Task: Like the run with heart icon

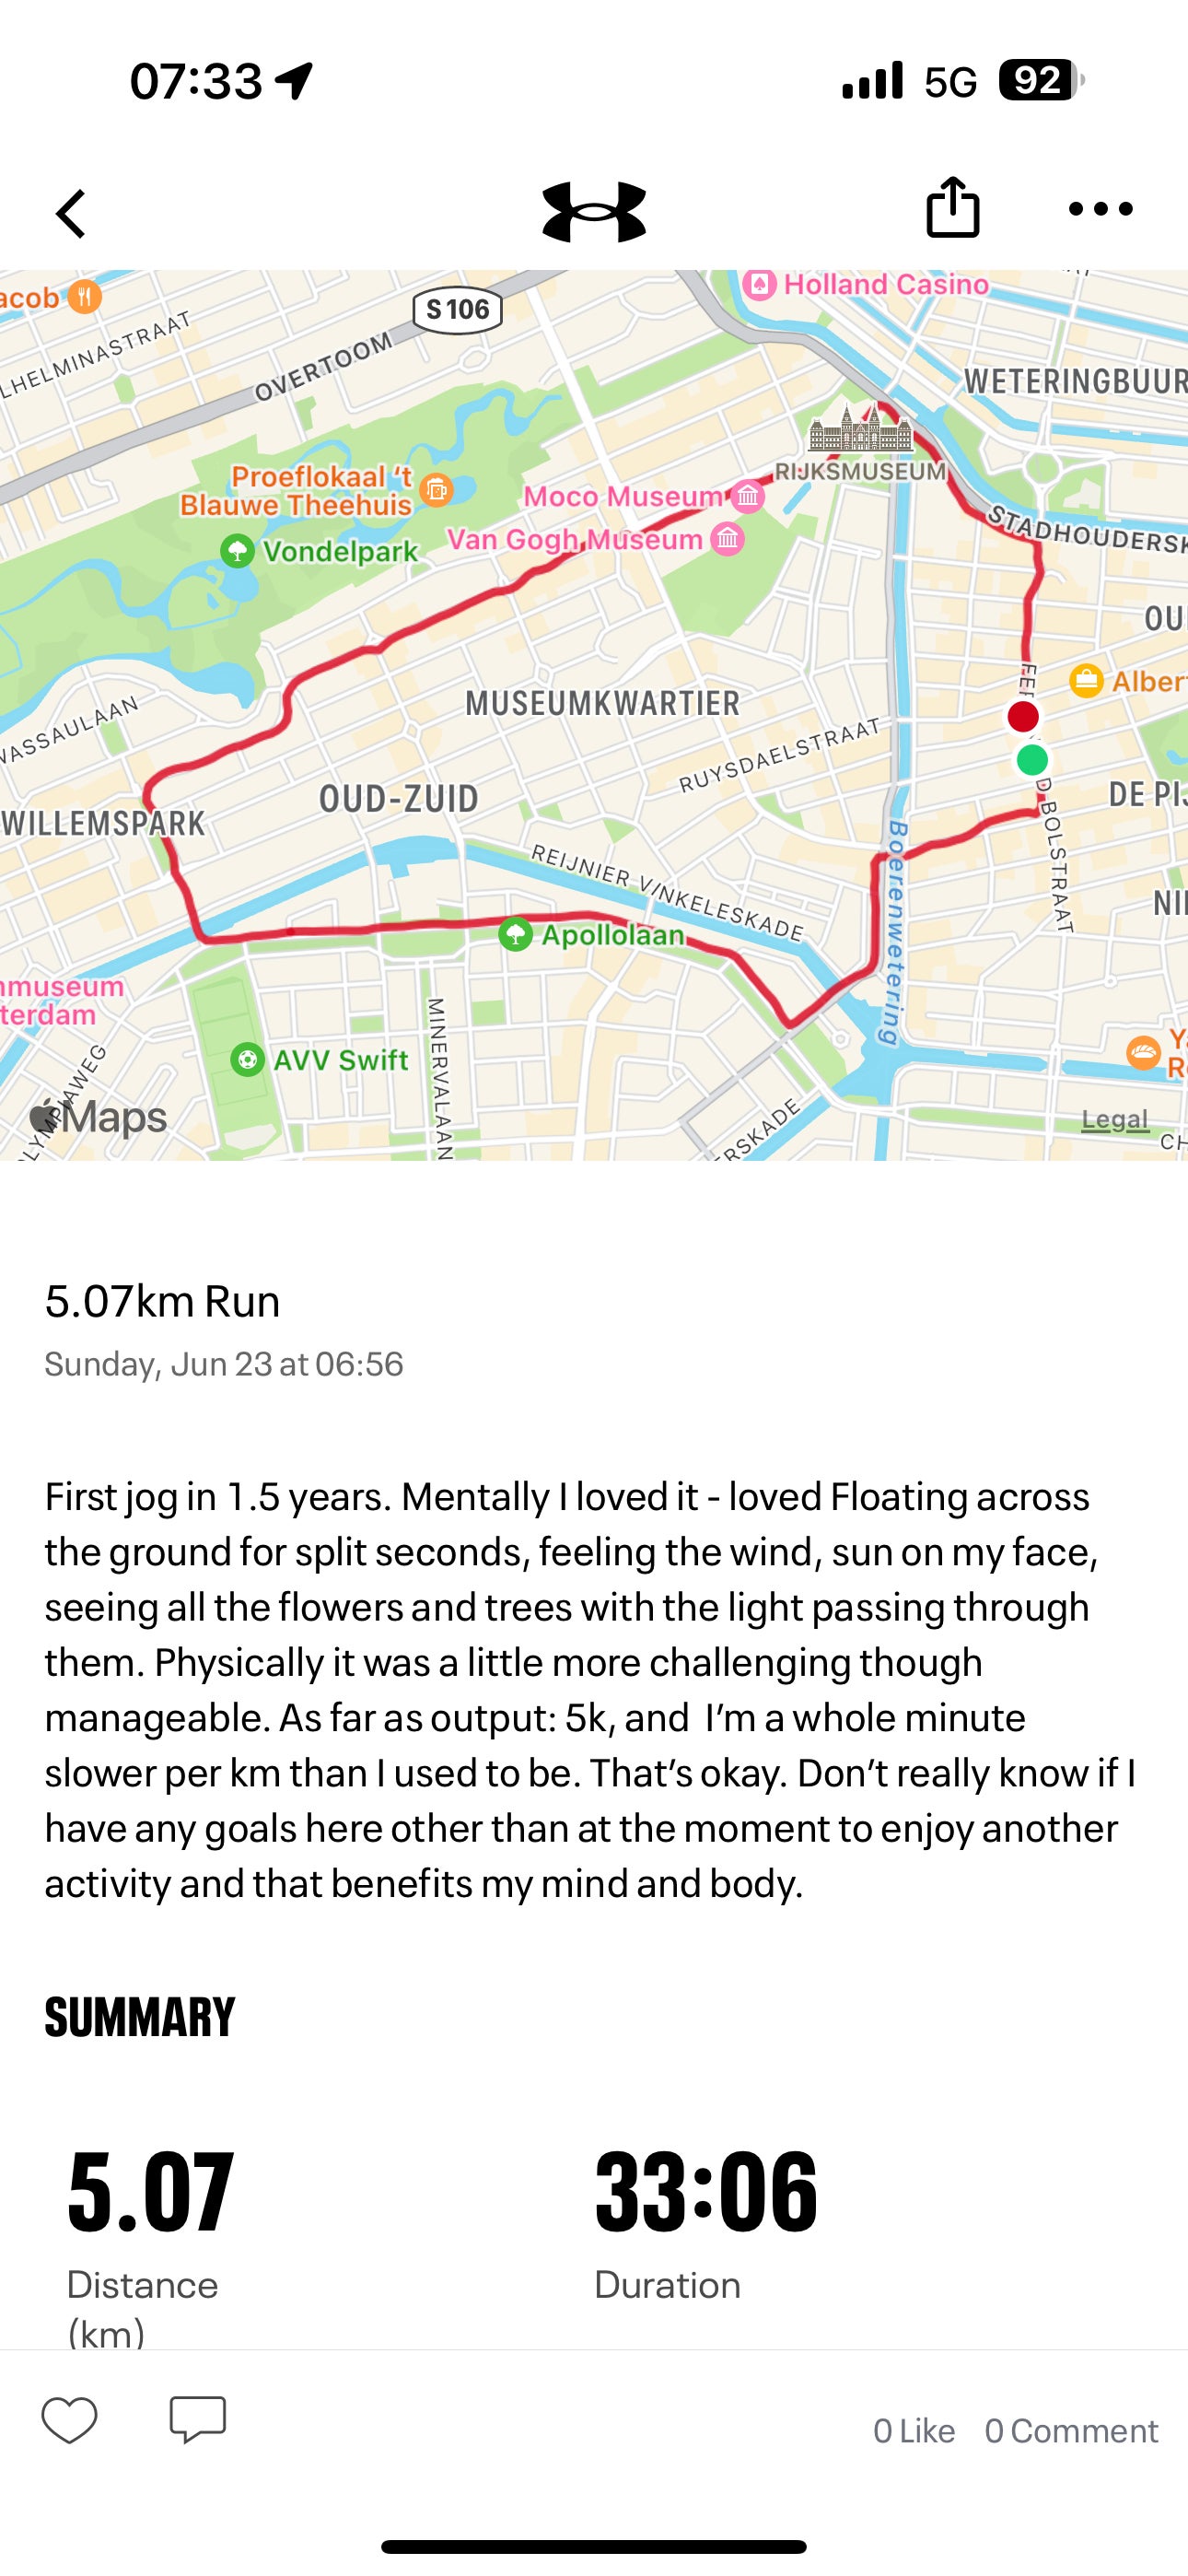Action: point(69,2420)
